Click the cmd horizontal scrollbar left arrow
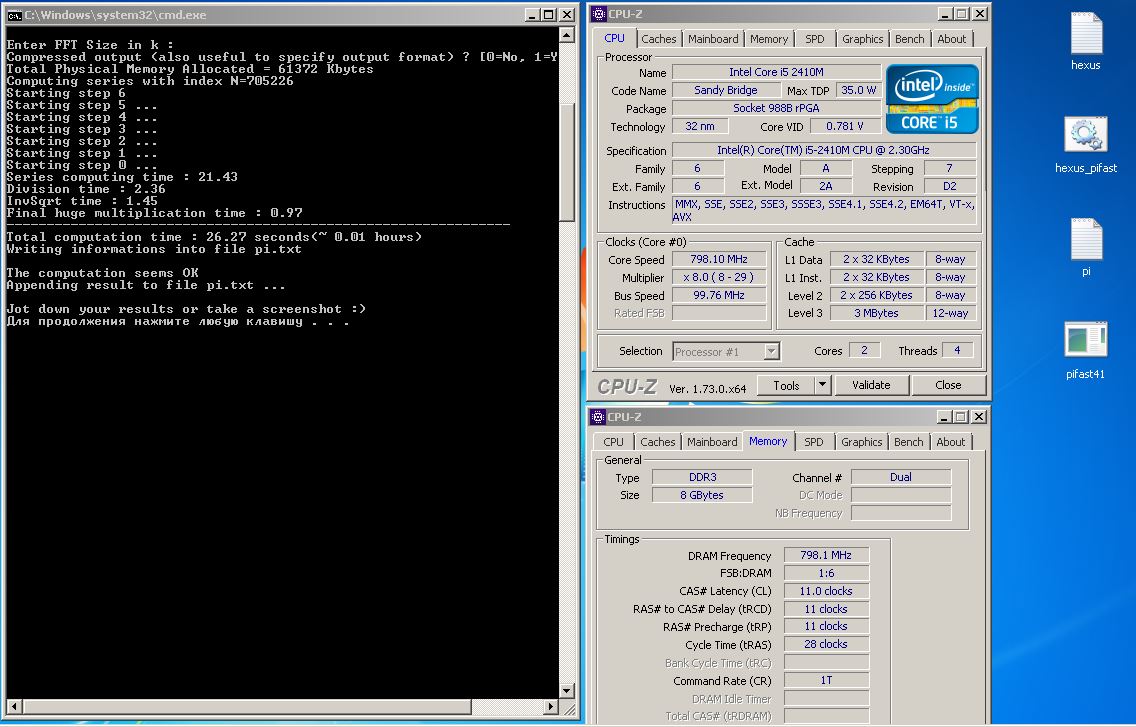The height and width of the screenshot is (727, 1136). 14,707
